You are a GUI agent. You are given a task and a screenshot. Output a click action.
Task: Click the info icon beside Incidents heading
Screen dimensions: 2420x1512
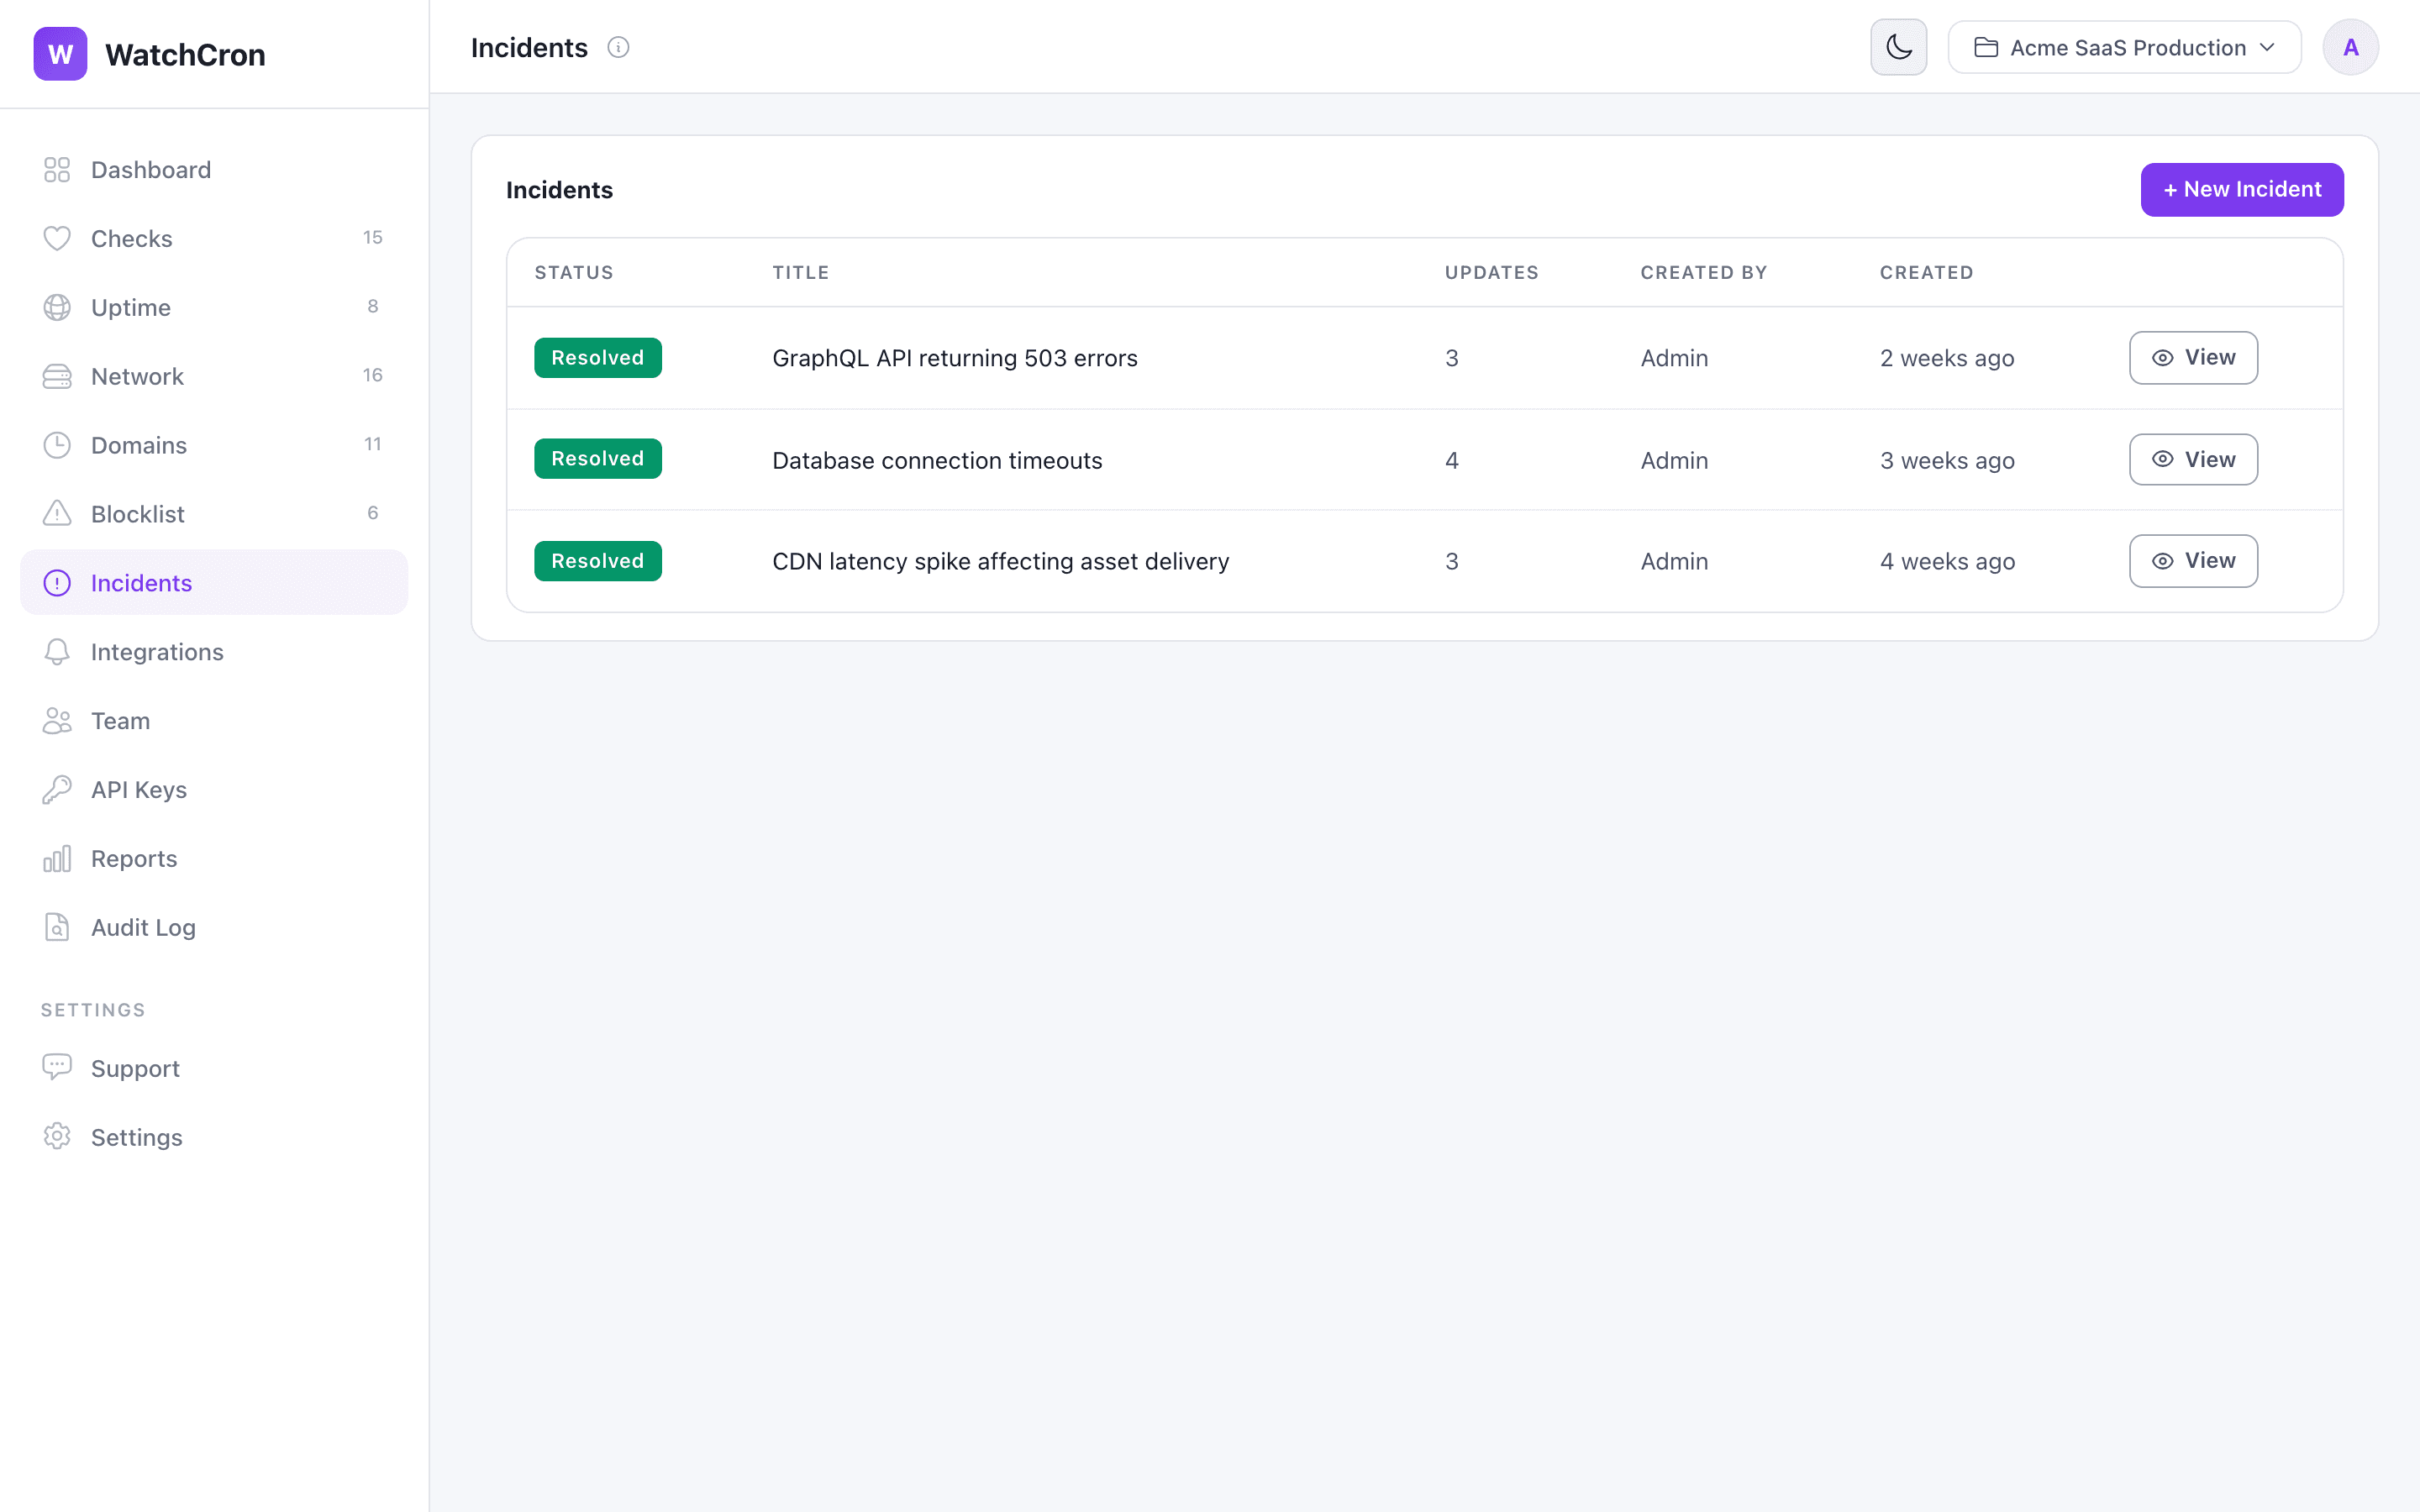tap(618, 48)
